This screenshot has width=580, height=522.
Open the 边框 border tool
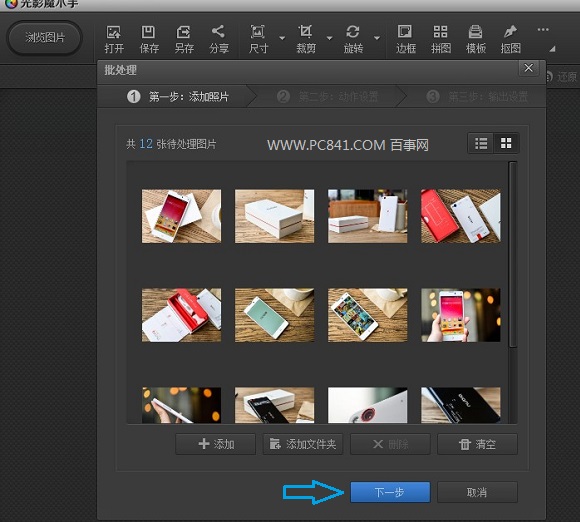coord(405,39)
